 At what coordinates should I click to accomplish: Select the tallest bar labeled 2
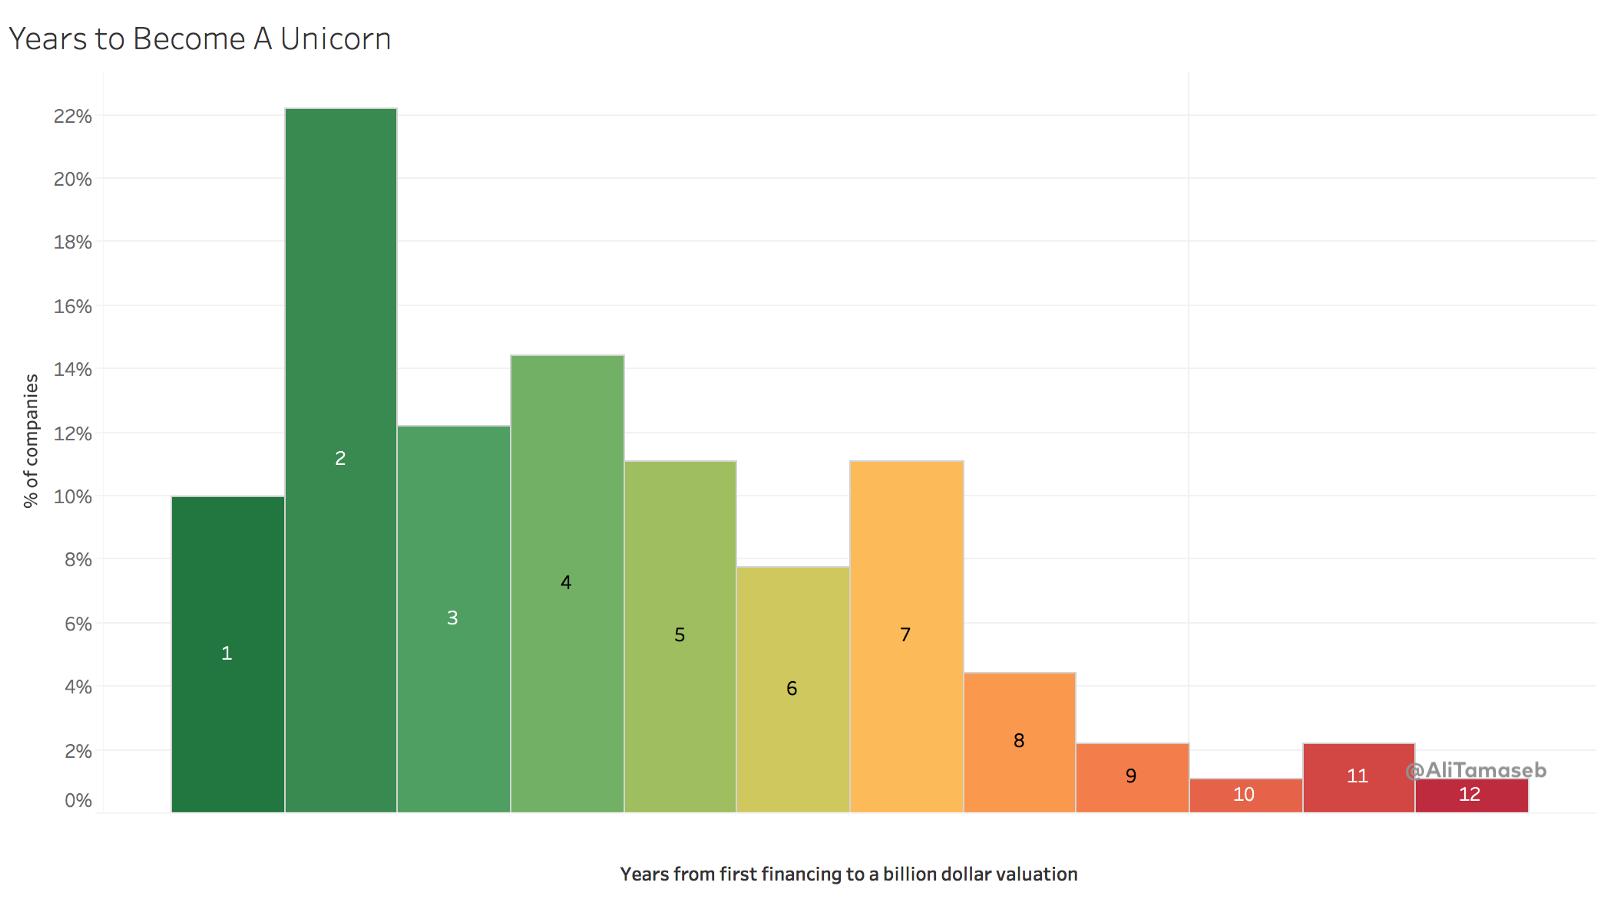340,459
